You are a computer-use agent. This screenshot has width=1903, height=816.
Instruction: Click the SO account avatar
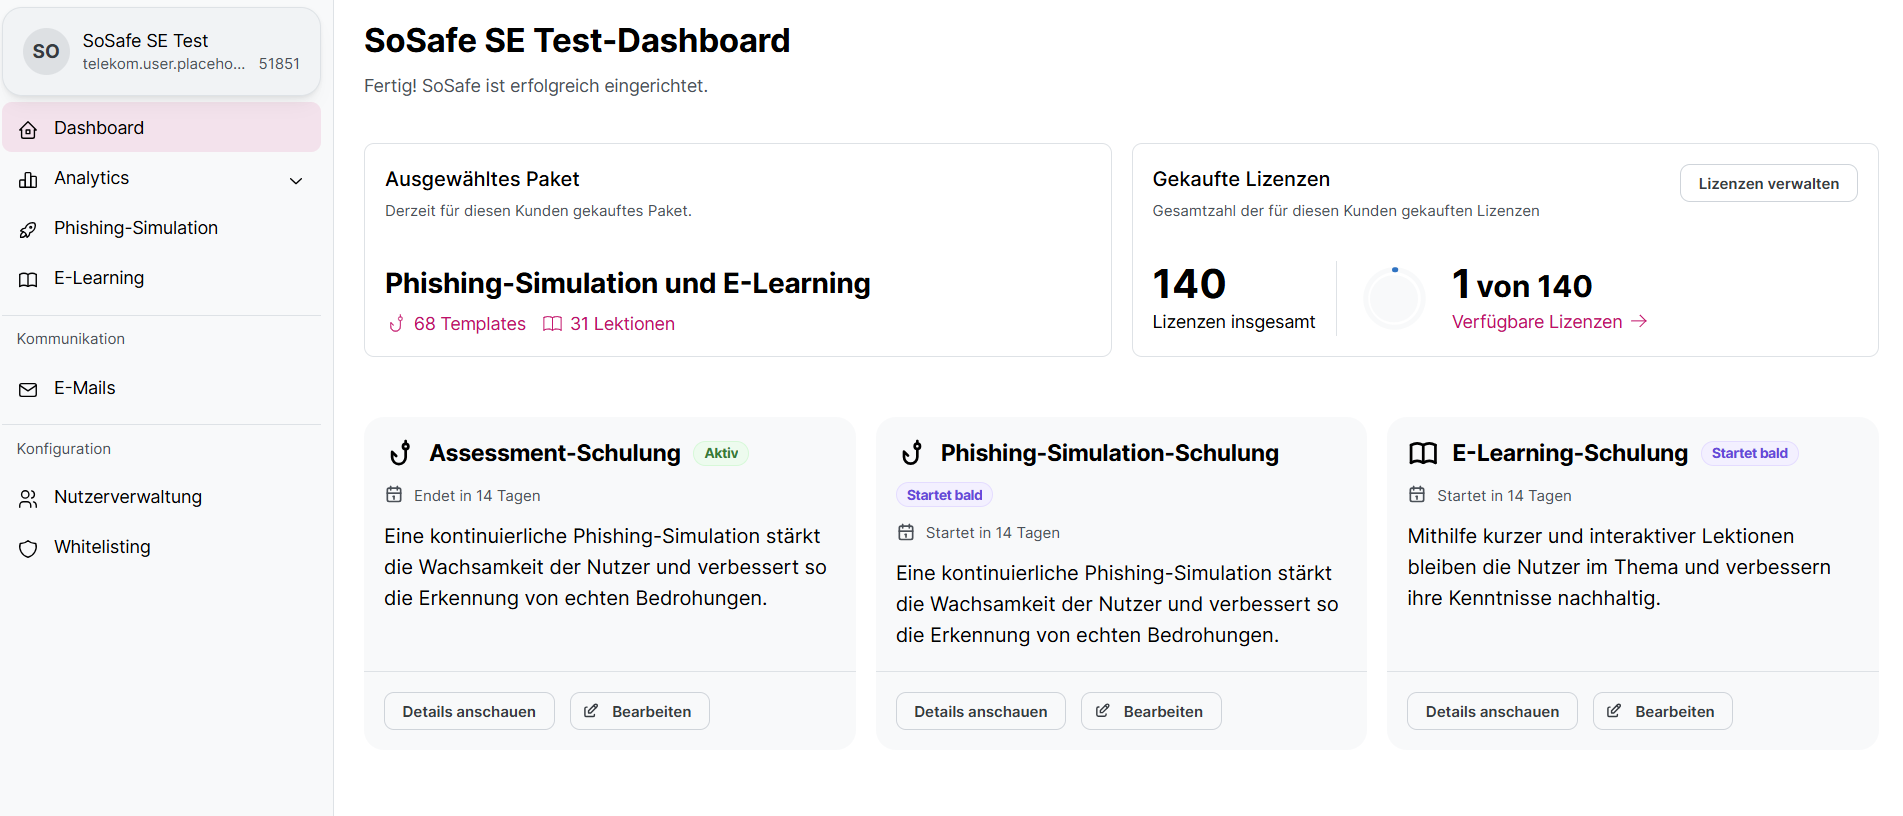[46, 52]
